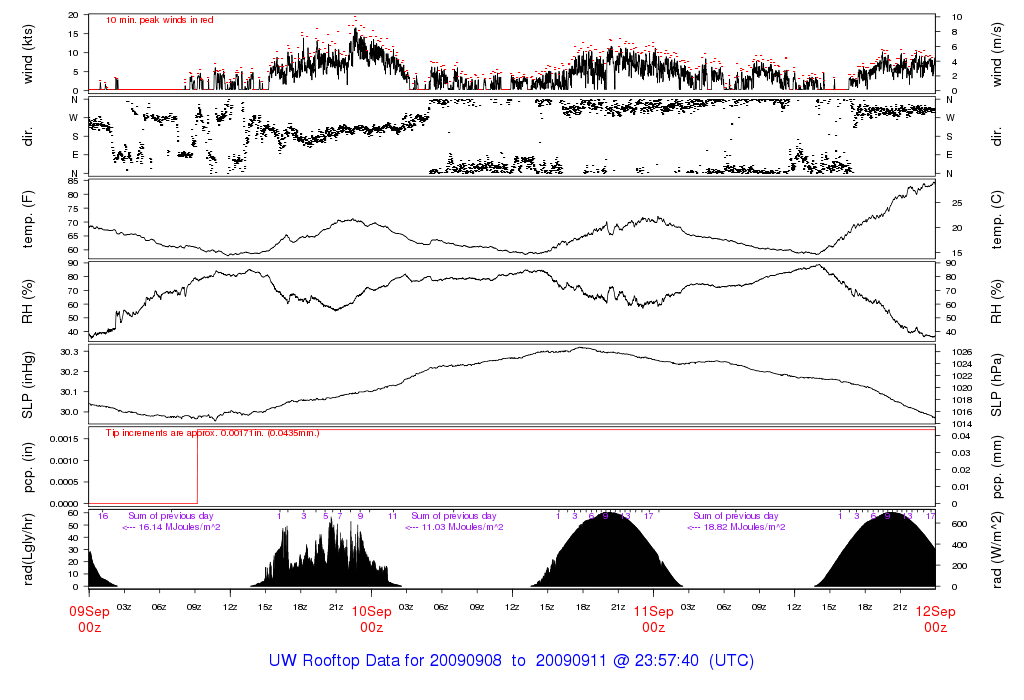This screenshot has height=700, width=1024.
Task: Click the '10 min. peak winds in red' note
Action: pos(159,20)
